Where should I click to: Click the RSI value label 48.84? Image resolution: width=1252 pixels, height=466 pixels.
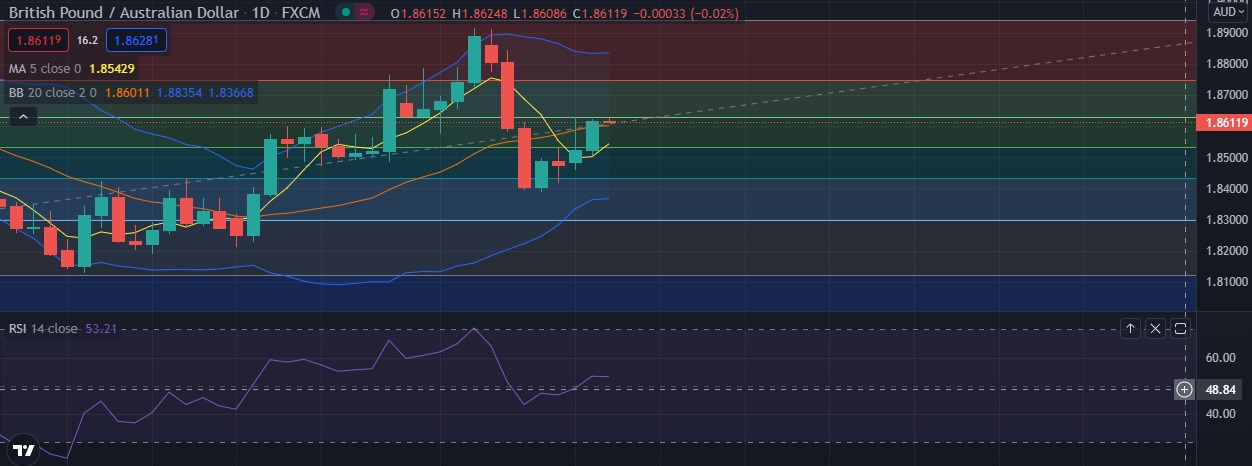1222,389
